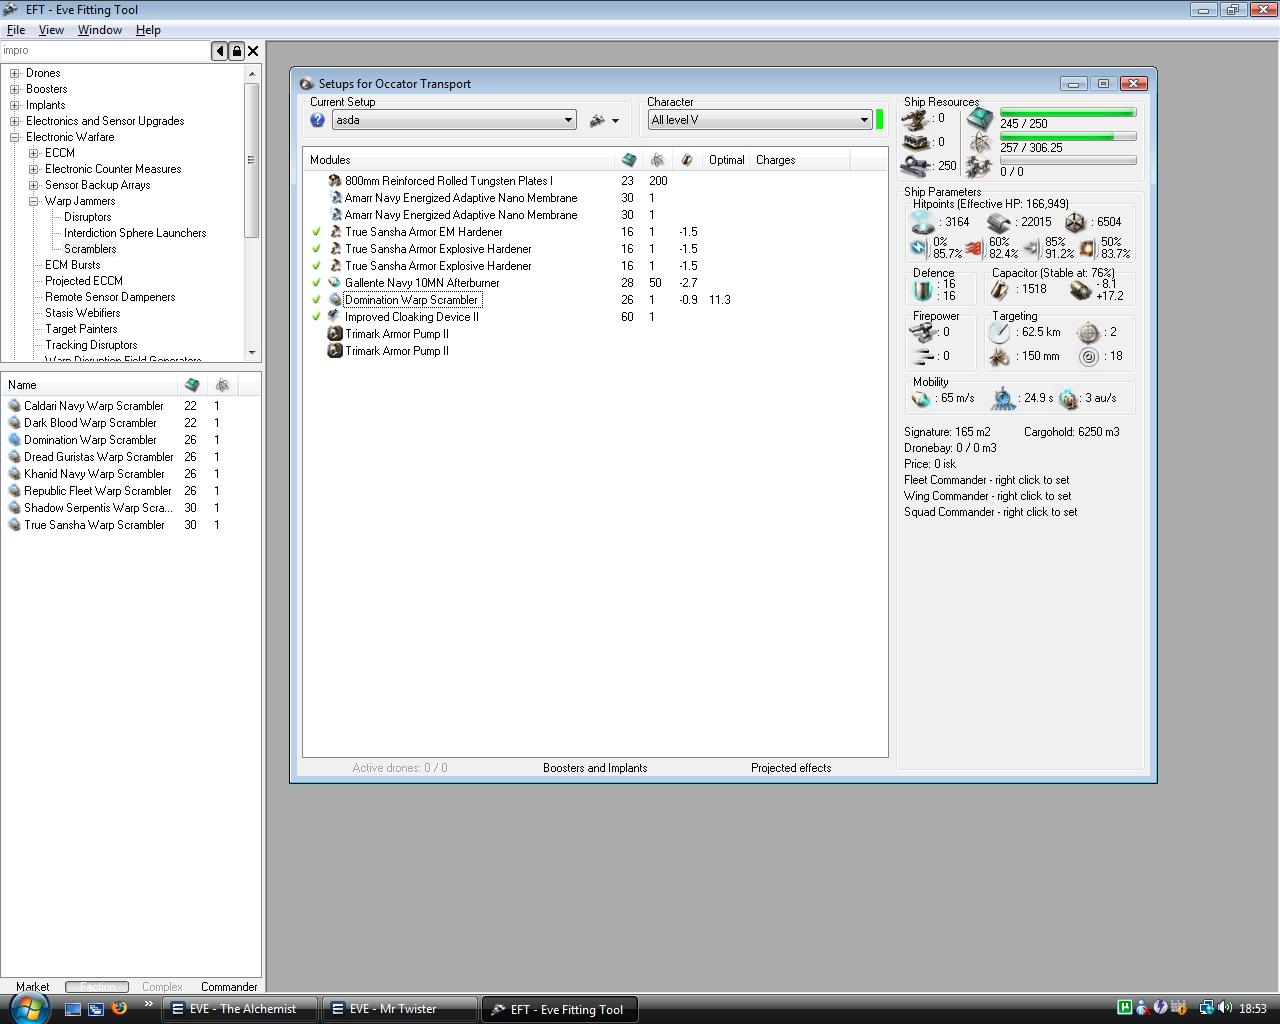Click the green character skill status indicator
1280x1024 pixels.
pyautogui.click(x=880, y=120)
